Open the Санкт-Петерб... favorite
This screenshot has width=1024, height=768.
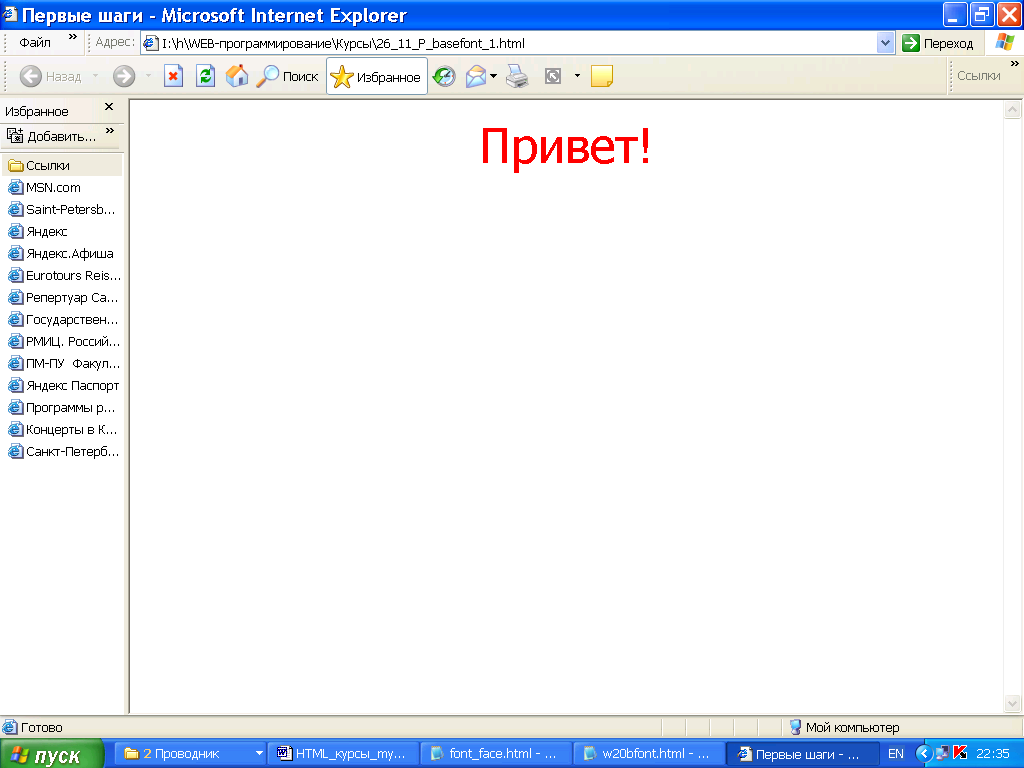click(x=63, y=452)
